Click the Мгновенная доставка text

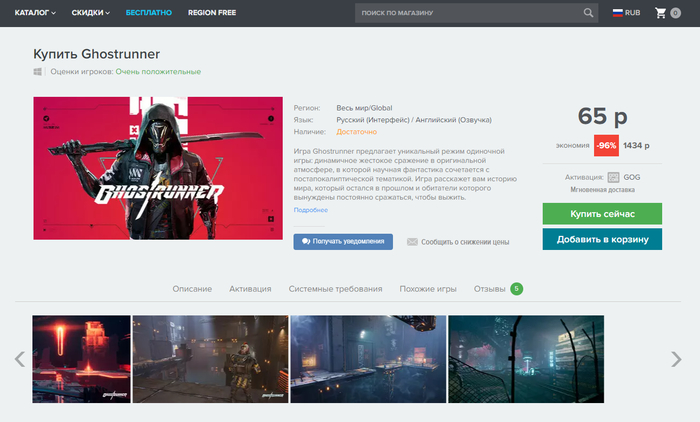pyautogui.click(x=602, y=190)
